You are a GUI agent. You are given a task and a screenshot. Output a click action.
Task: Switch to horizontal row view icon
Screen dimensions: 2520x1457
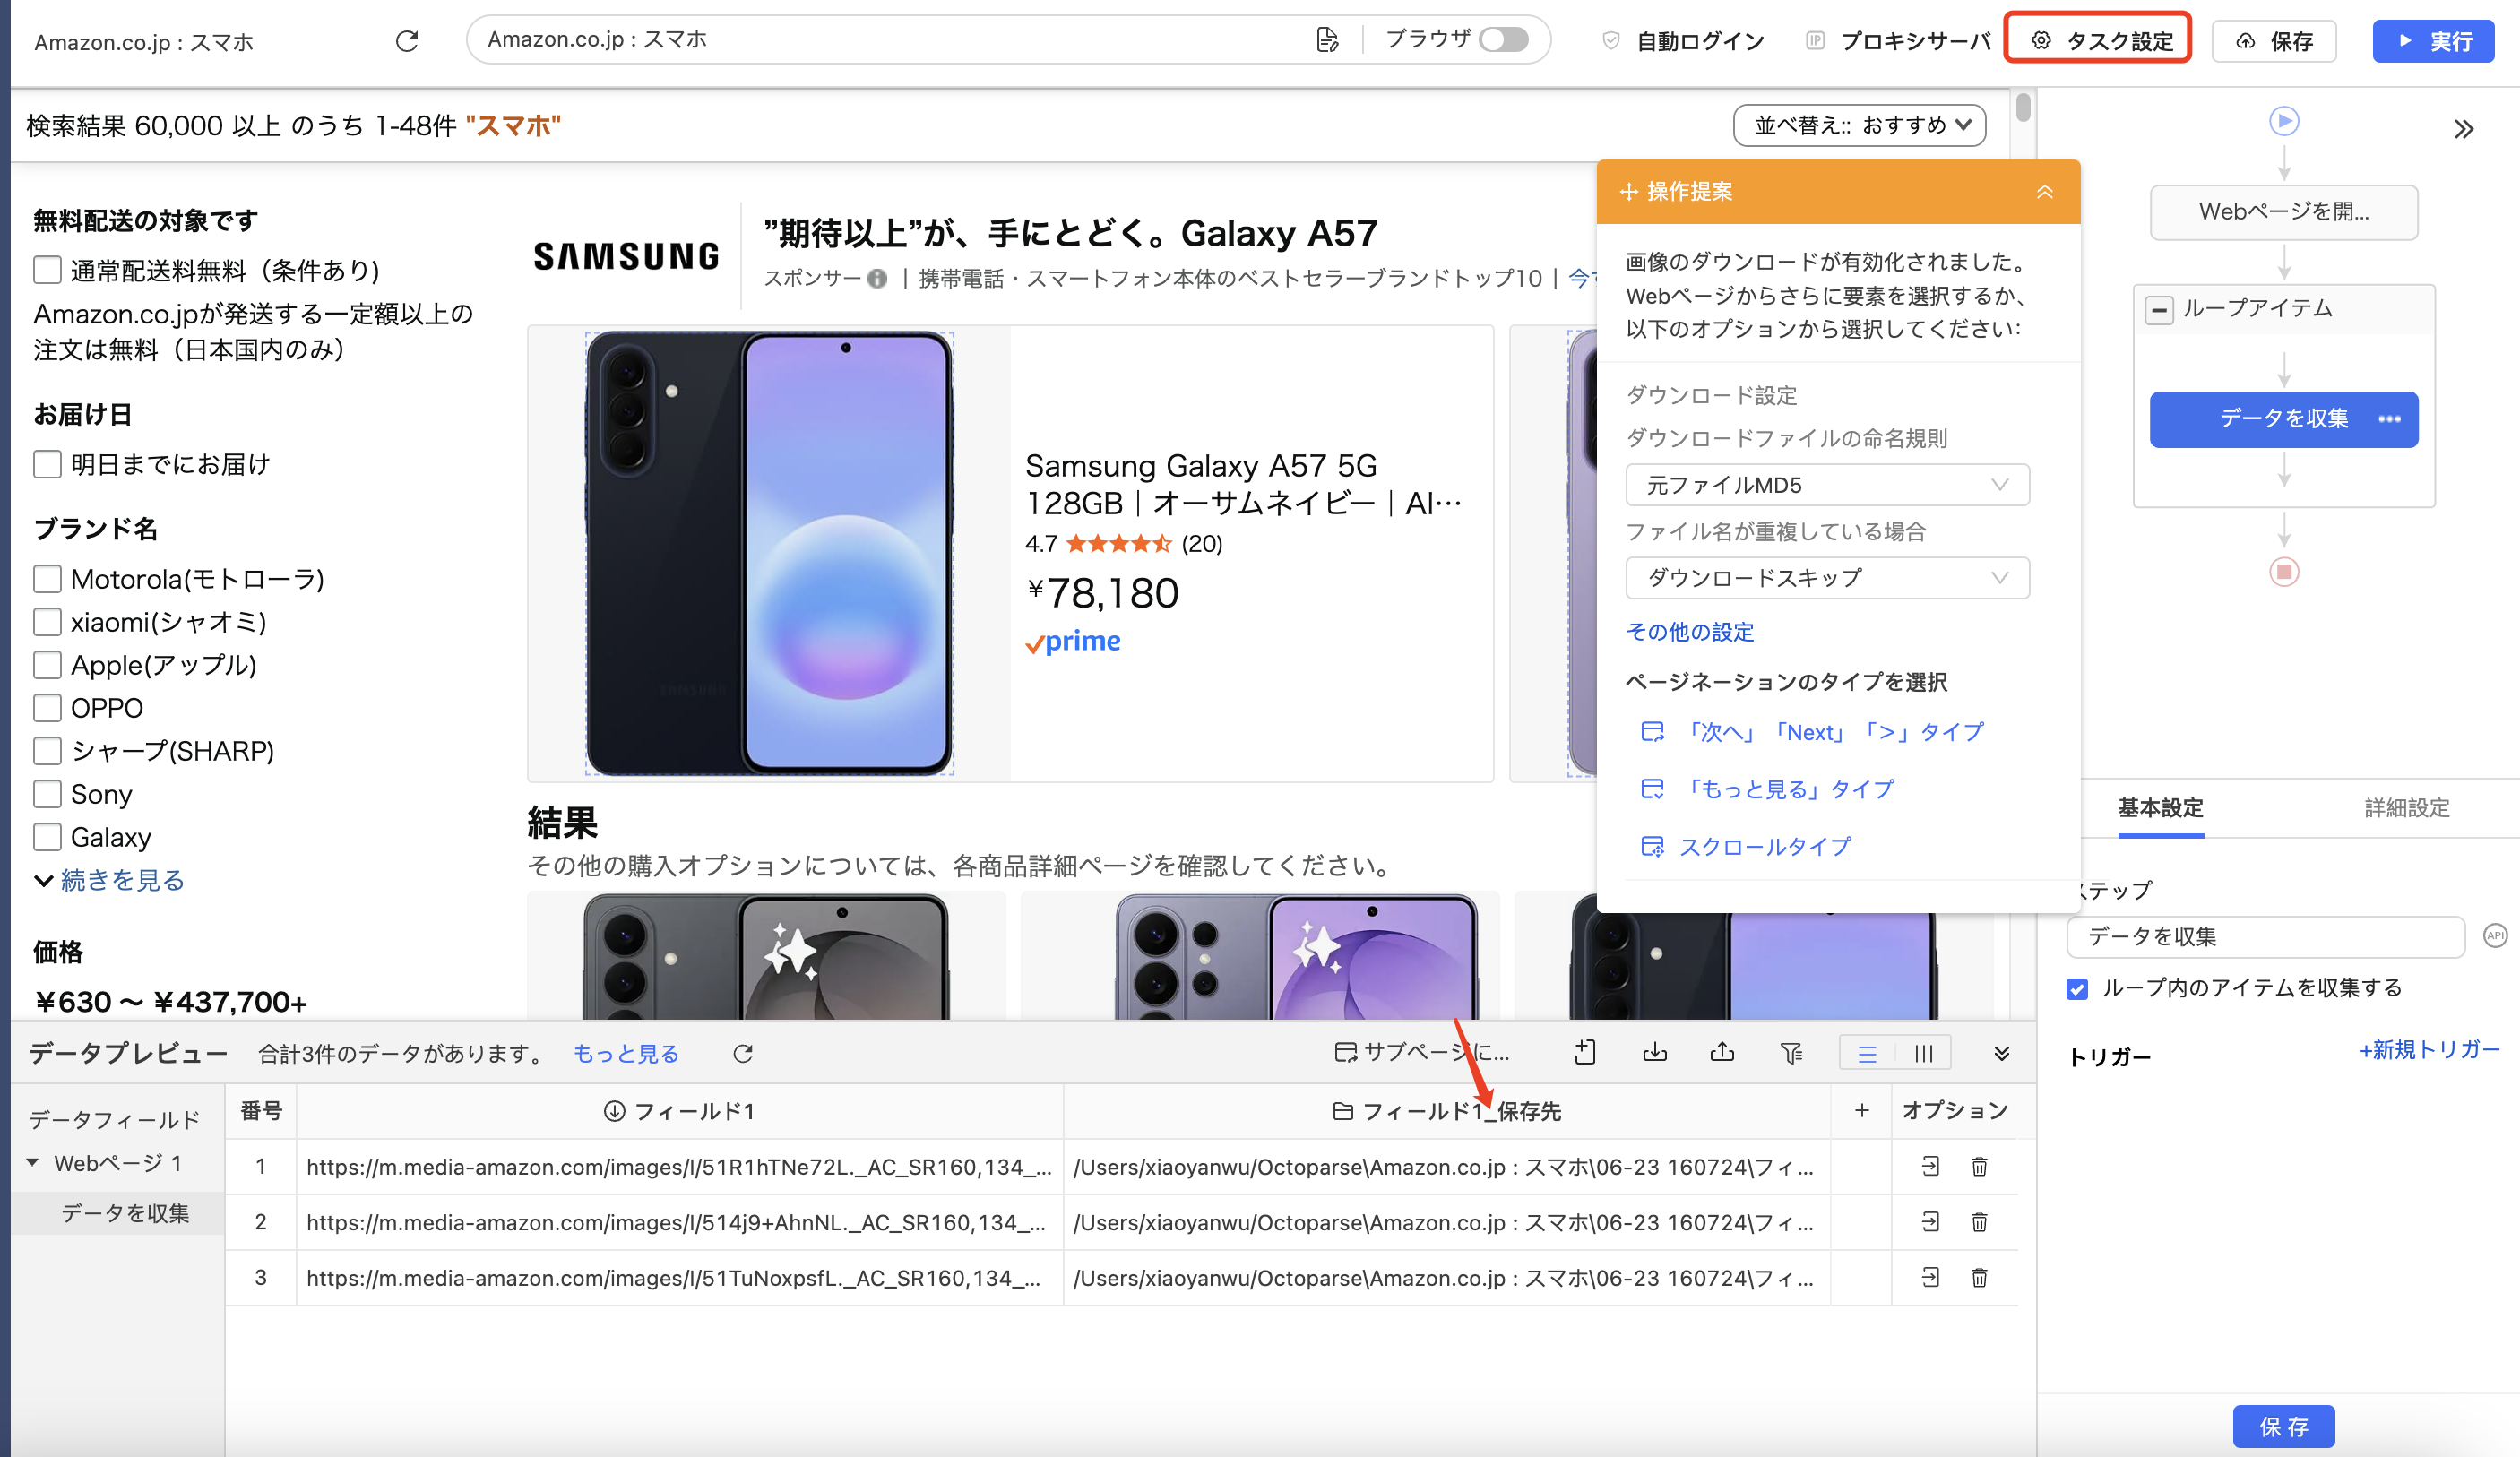pos(1867,1054)
